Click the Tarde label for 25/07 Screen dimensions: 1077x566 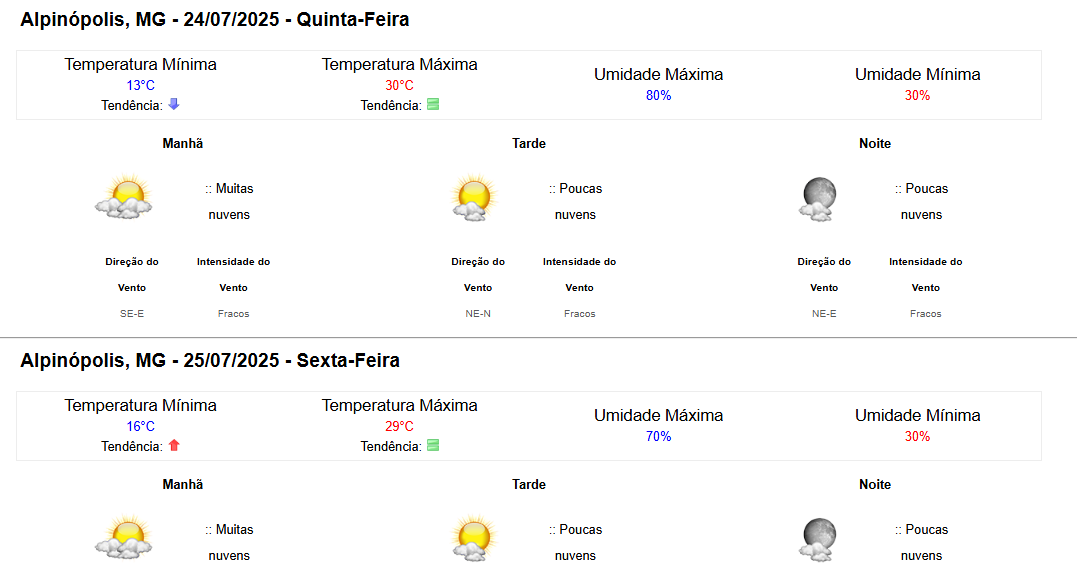tap(529, 484)
